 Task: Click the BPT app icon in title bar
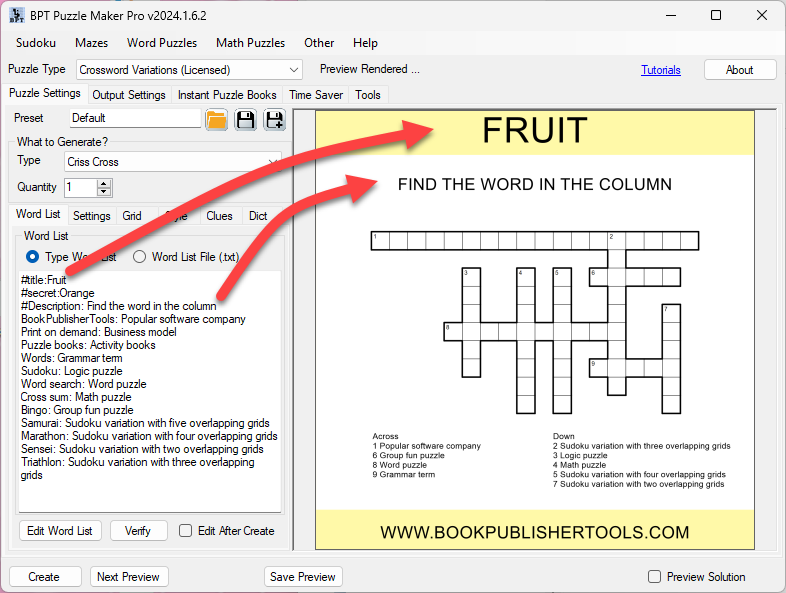[x=17, y=15]
